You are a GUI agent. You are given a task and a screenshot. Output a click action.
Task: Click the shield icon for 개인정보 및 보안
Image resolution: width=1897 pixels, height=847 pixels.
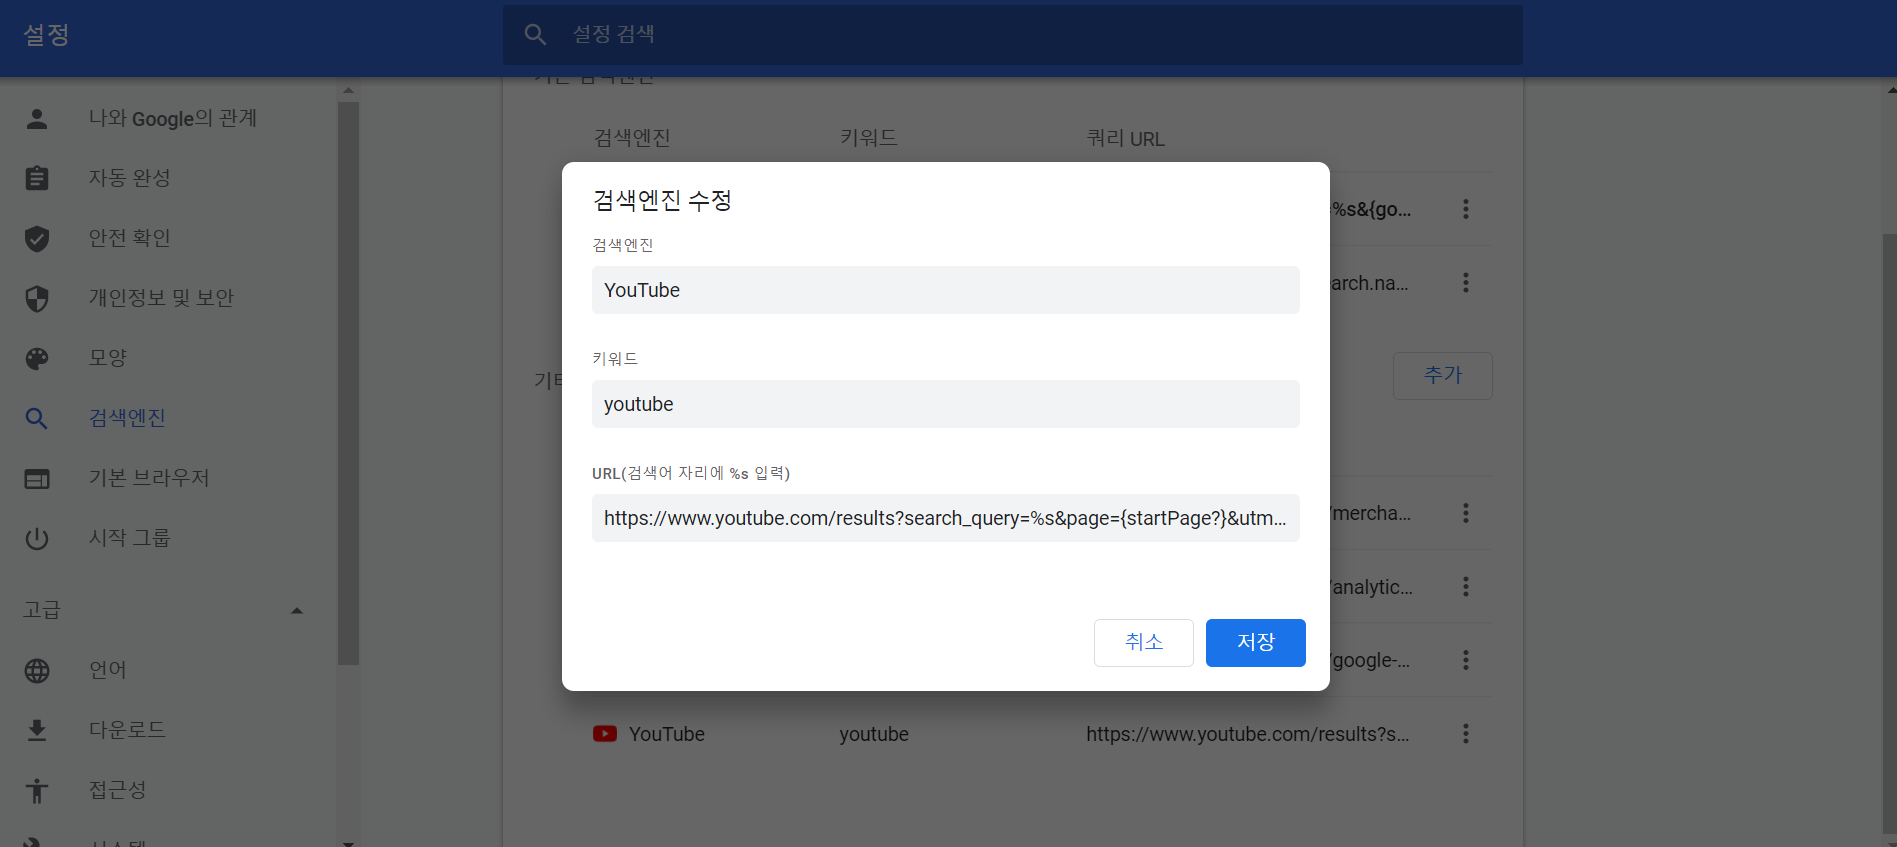(x=37, y=298)
